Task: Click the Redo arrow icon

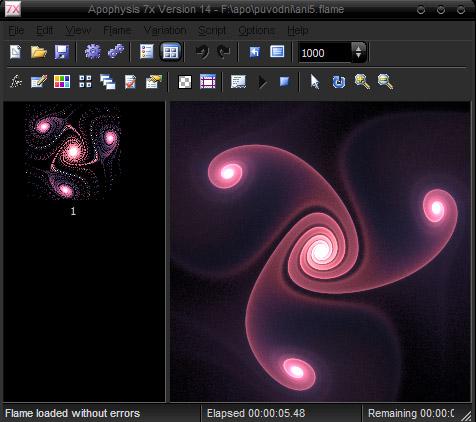Action: tap(223, 52)
